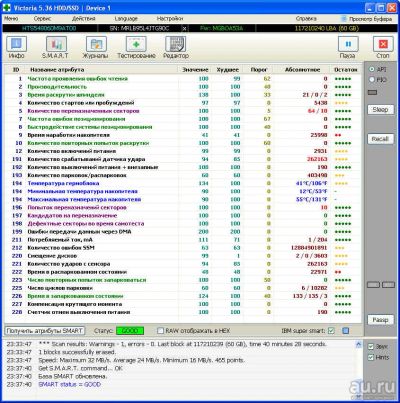
Task: Pause with the Пауза button
Action: (348, 48)
